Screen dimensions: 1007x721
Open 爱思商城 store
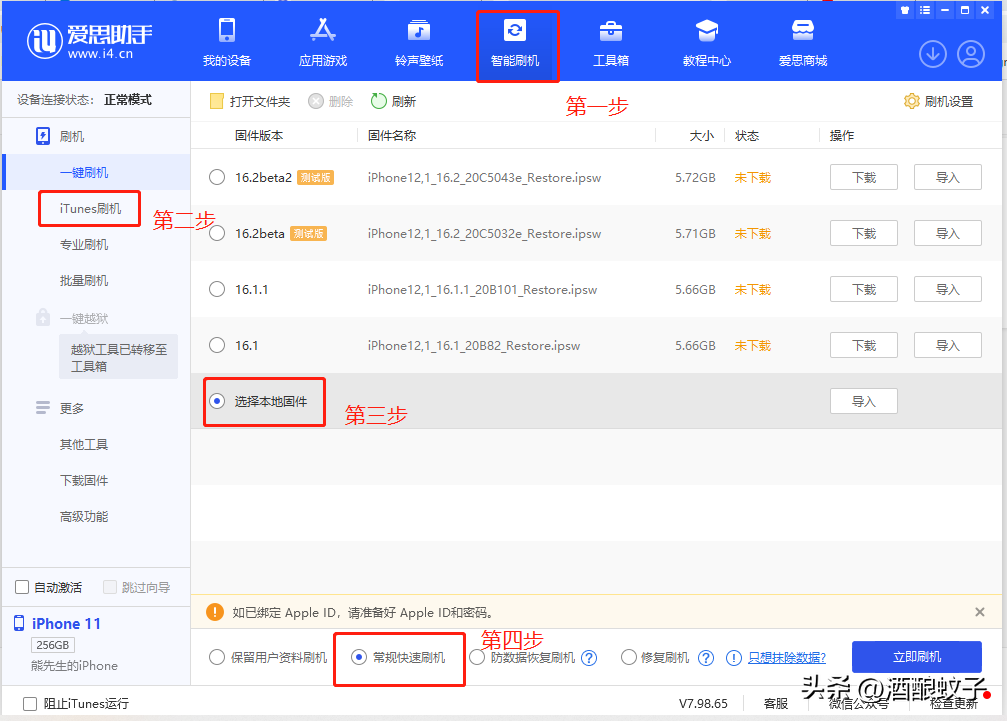803,43
